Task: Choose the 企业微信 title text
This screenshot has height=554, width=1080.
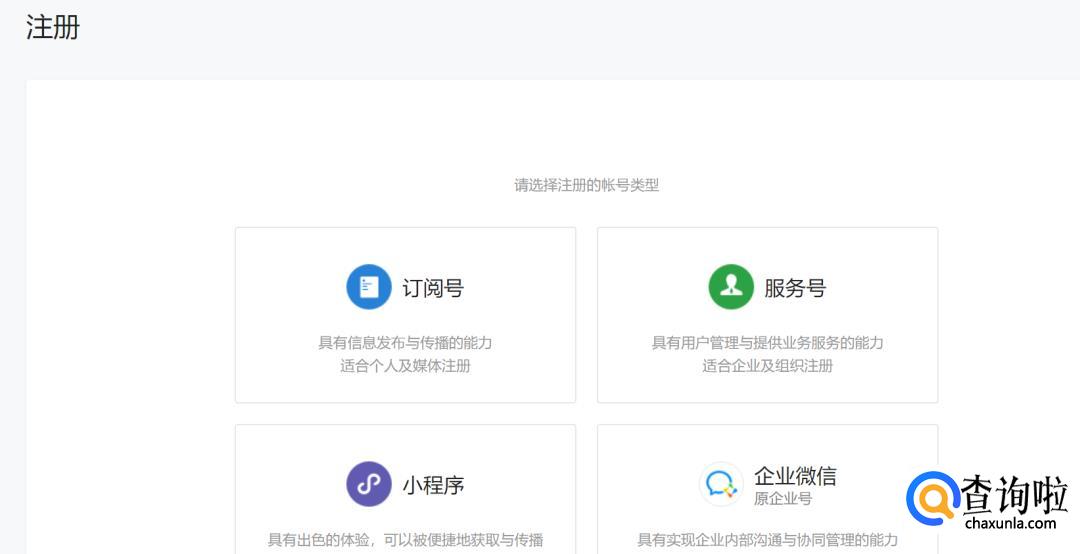Action: (x=796, y=475)
